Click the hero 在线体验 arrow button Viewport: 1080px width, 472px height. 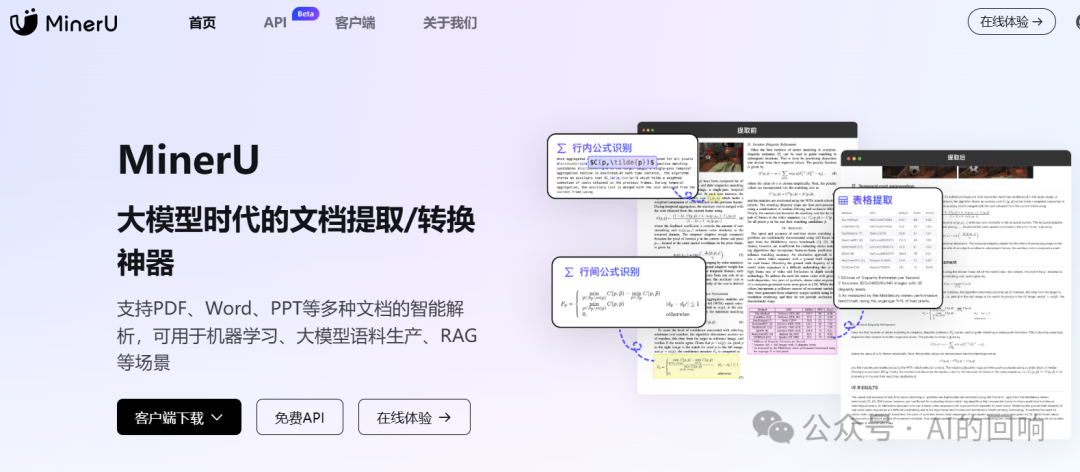tap(414, 417)
